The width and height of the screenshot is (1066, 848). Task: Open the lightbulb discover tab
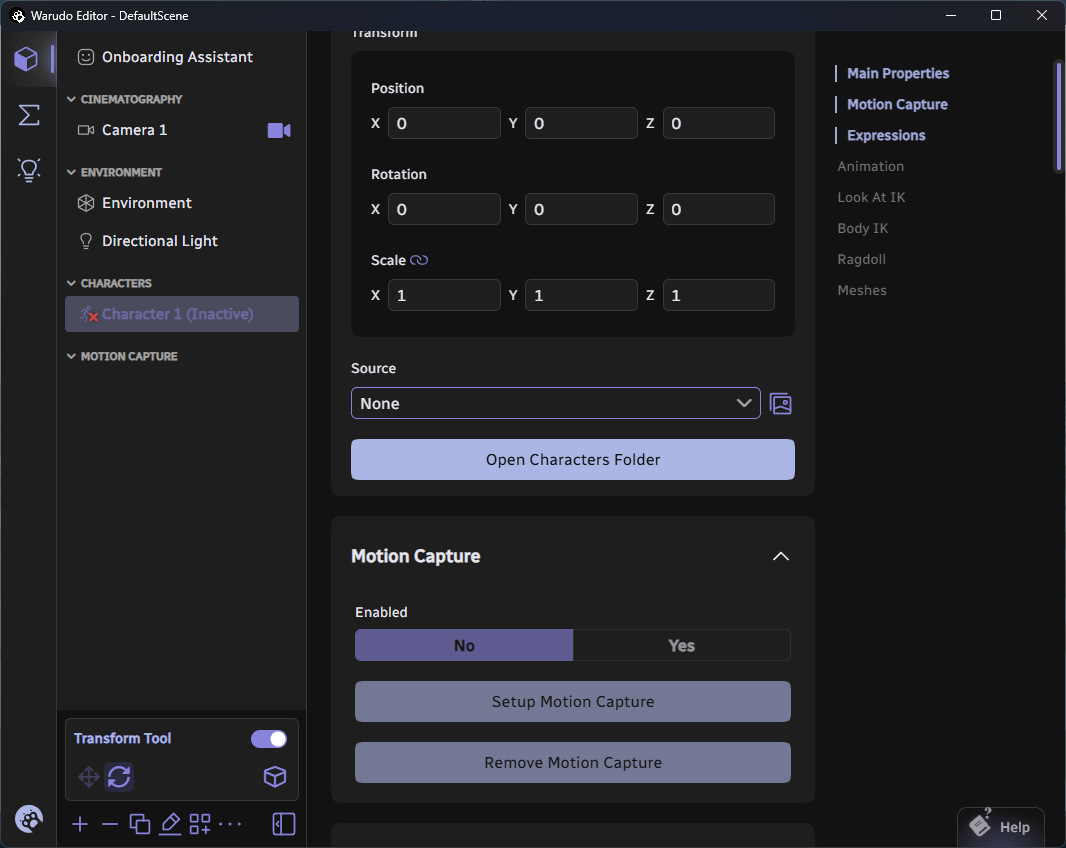click(x=29, y=169)
